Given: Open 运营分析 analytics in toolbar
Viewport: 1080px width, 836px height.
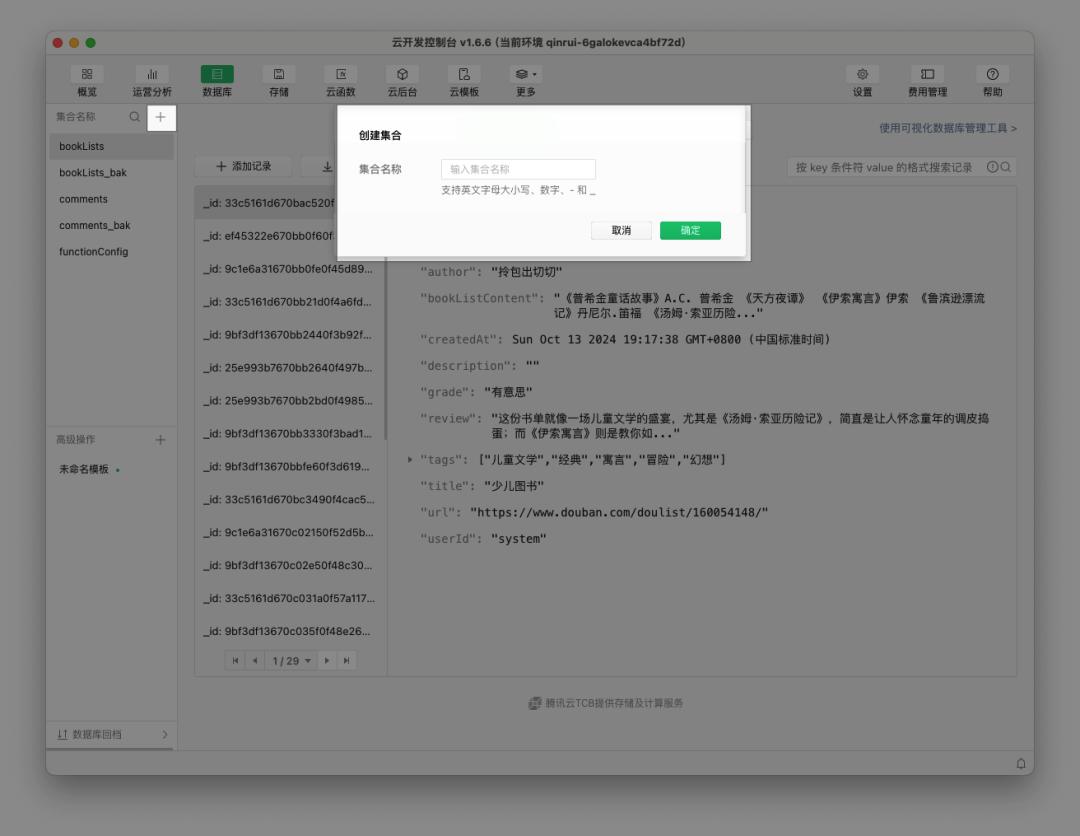Looking at the screenshot, I should (x=152, y=81).
